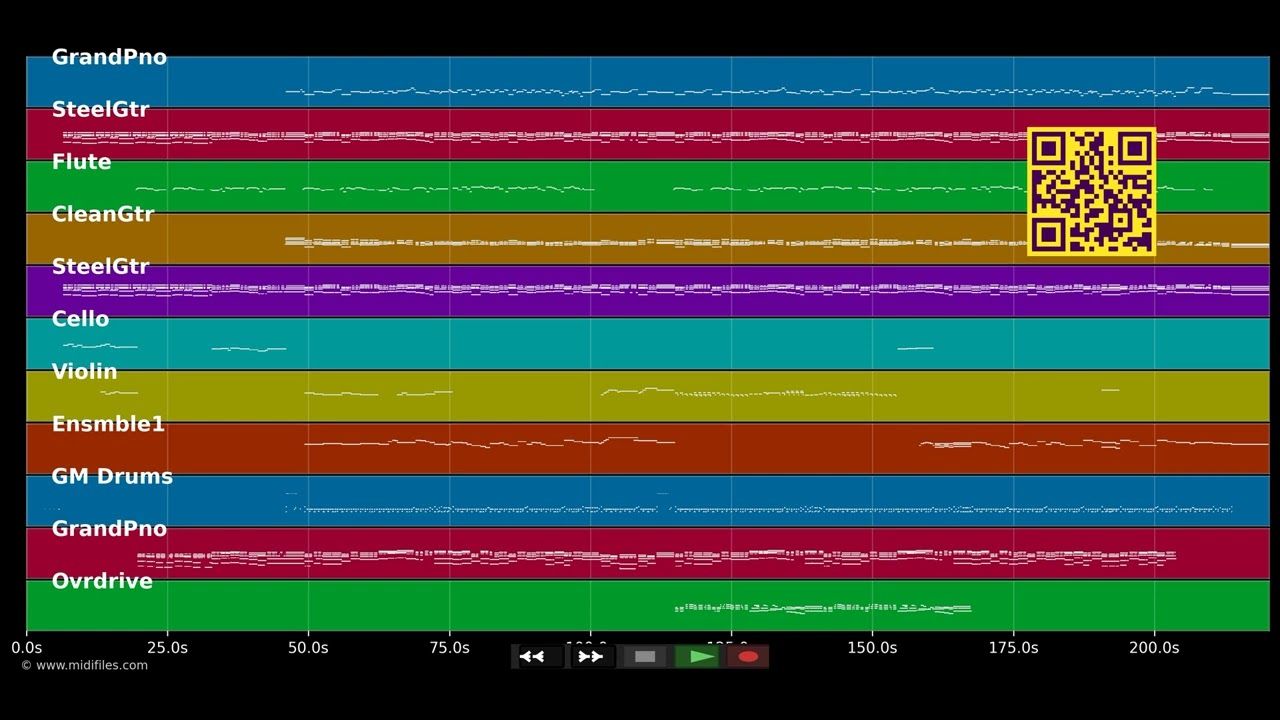Stop playback with the gray square button

pos(645,657)
